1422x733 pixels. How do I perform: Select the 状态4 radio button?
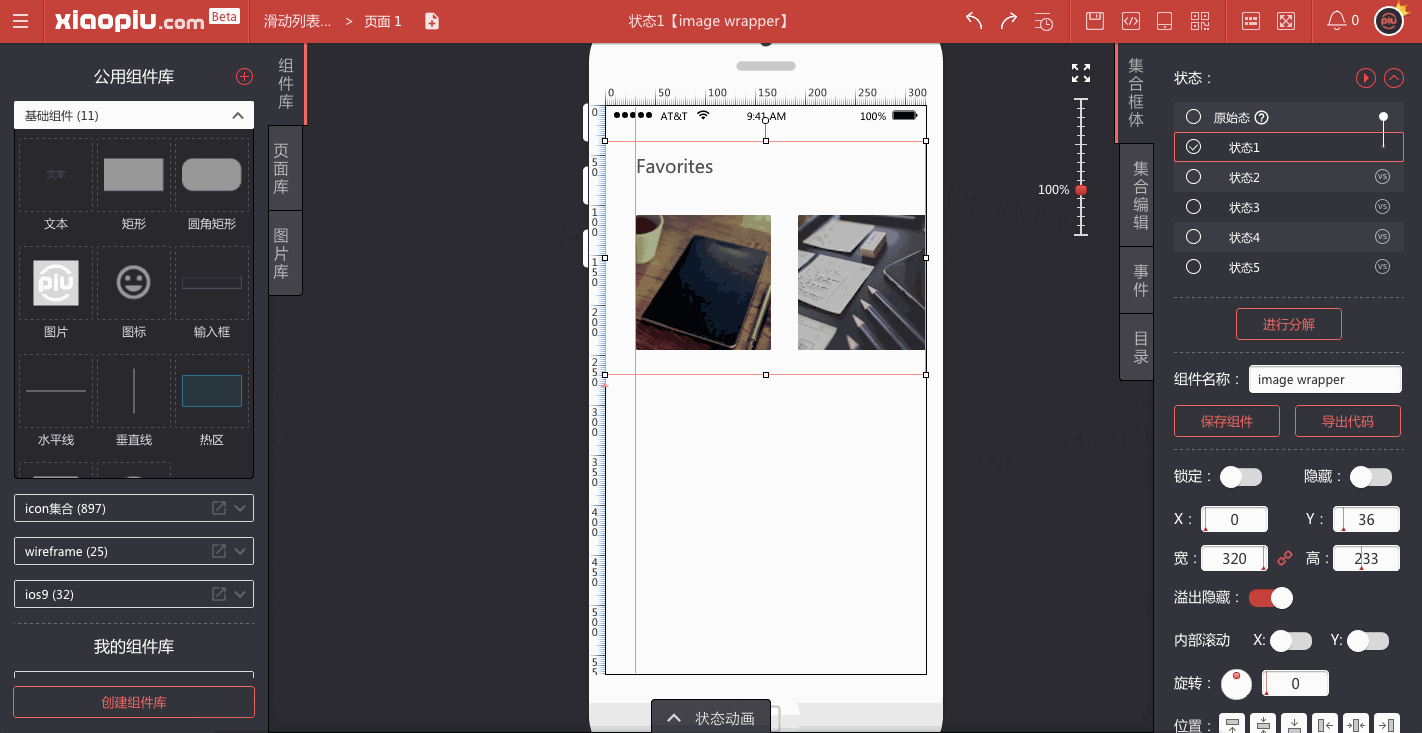pos(1193,237)
